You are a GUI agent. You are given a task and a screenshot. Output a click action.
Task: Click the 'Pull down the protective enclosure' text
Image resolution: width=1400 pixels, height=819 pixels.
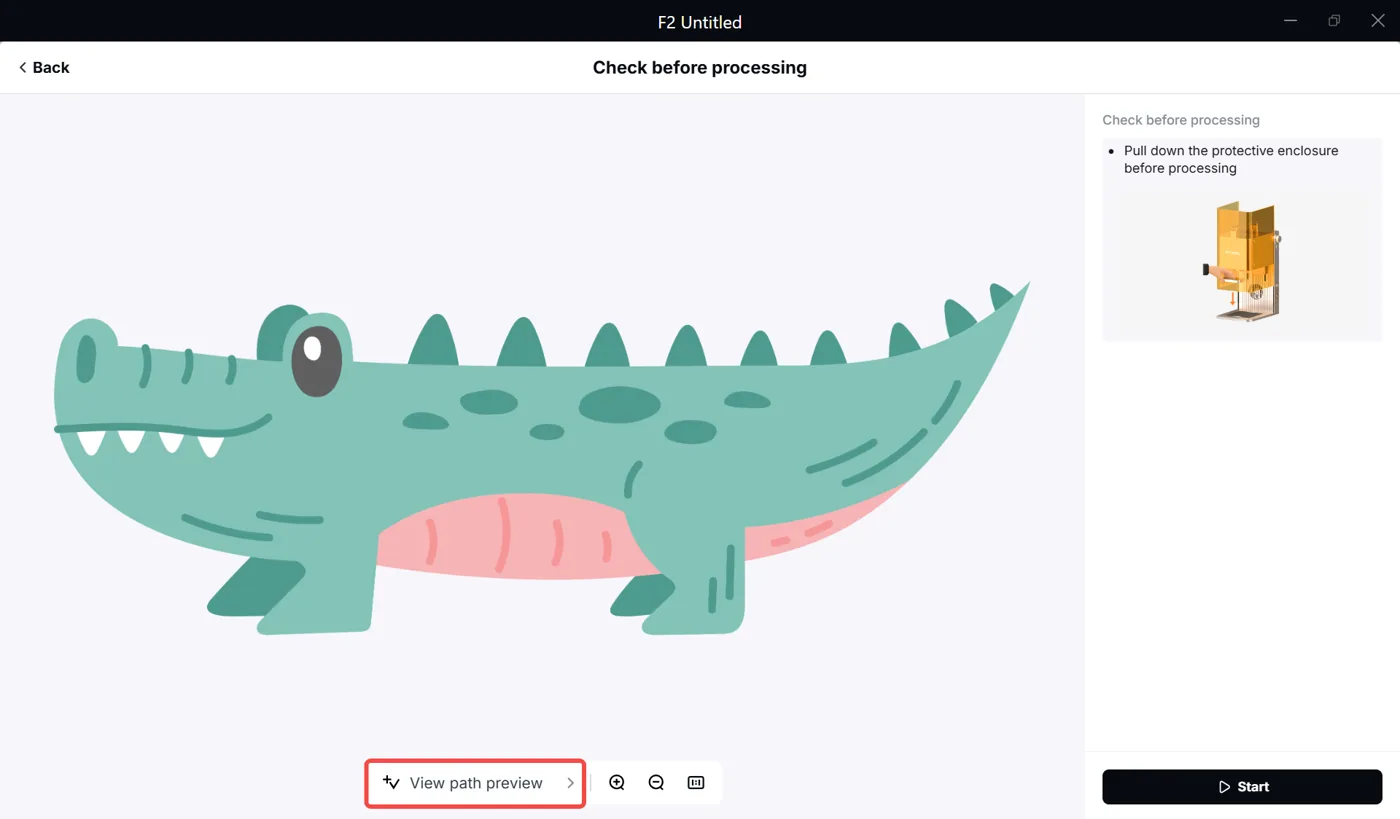pyautogui.click(x=1231, y=159)
